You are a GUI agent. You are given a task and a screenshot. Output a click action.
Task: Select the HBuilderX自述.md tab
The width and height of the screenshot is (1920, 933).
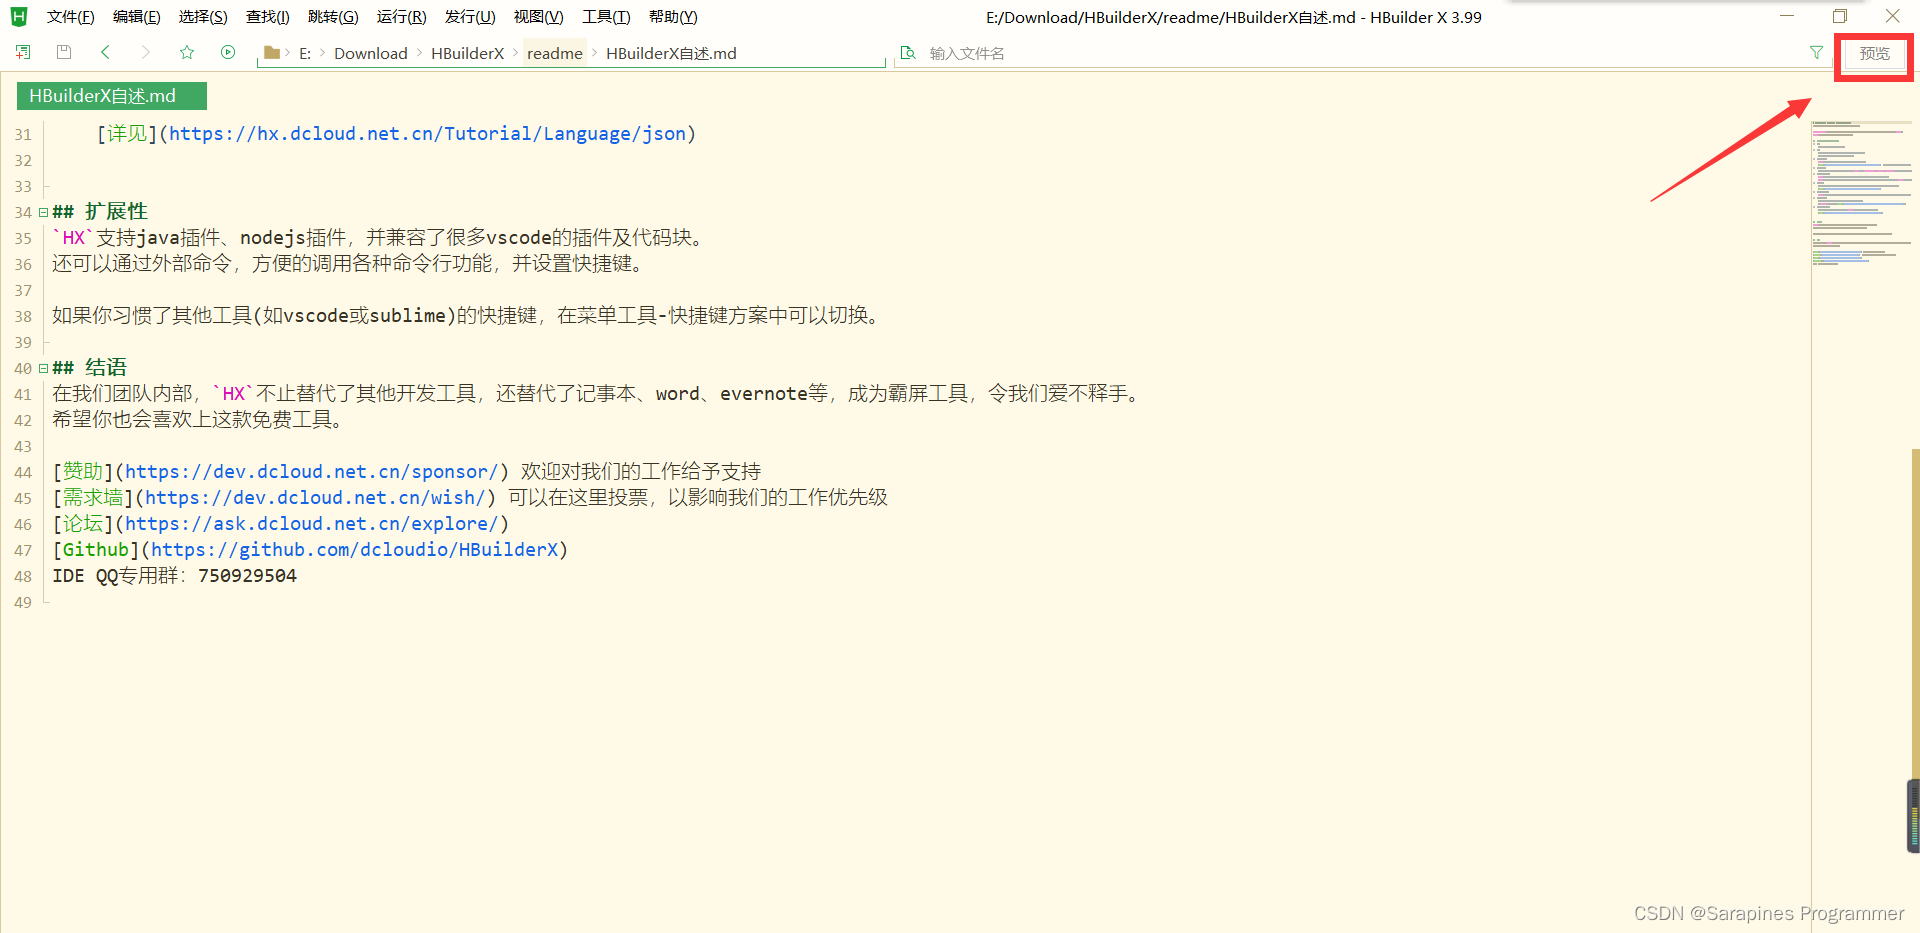point(111,96)
